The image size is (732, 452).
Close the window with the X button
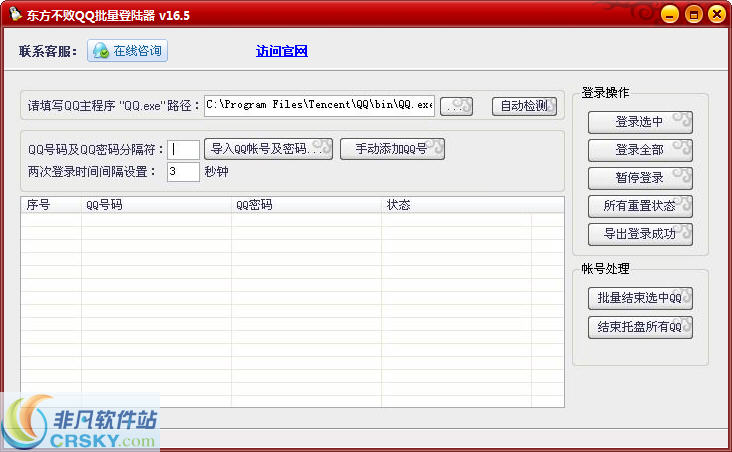[x=717, y=14]
